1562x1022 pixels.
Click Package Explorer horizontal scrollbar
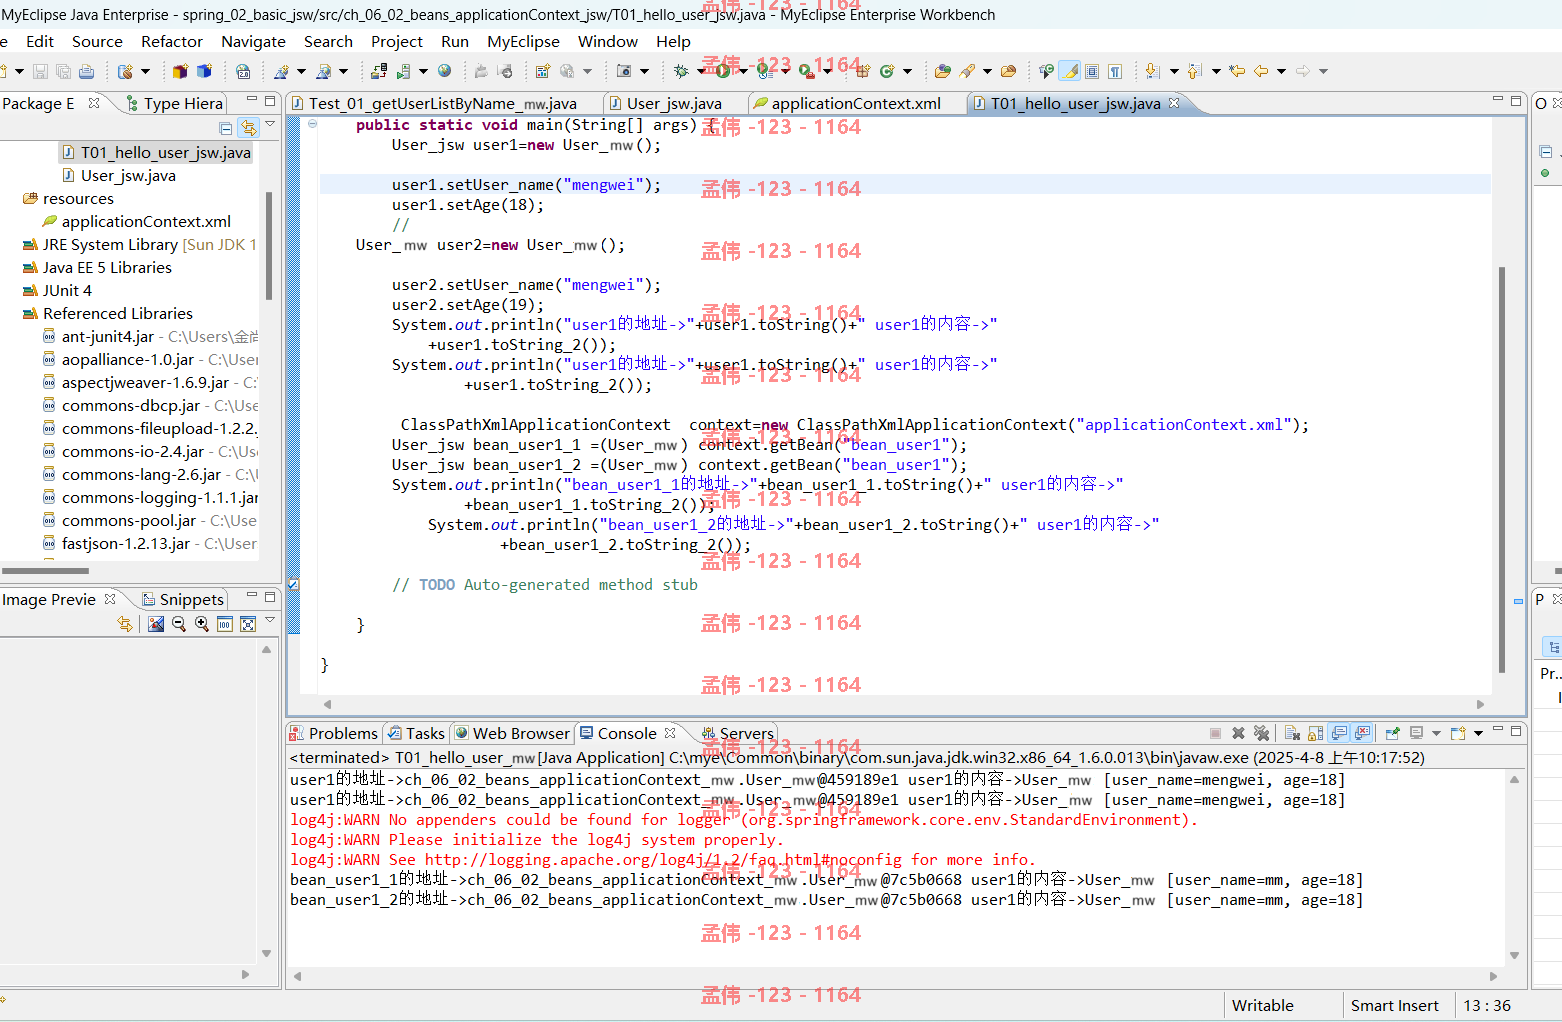coord(45,571)
